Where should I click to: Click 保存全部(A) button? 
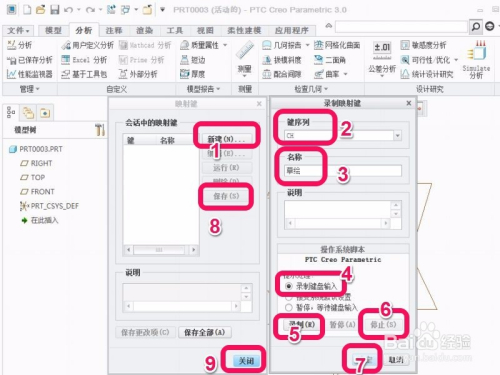coord(205,332)
